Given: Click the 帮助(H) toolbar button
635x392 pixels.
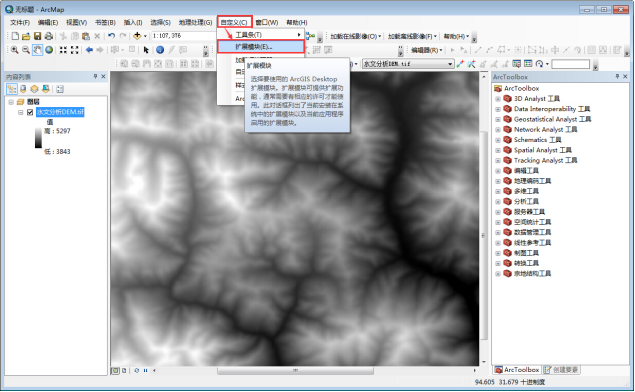Looking at the screenshot, I should [456, 36].
